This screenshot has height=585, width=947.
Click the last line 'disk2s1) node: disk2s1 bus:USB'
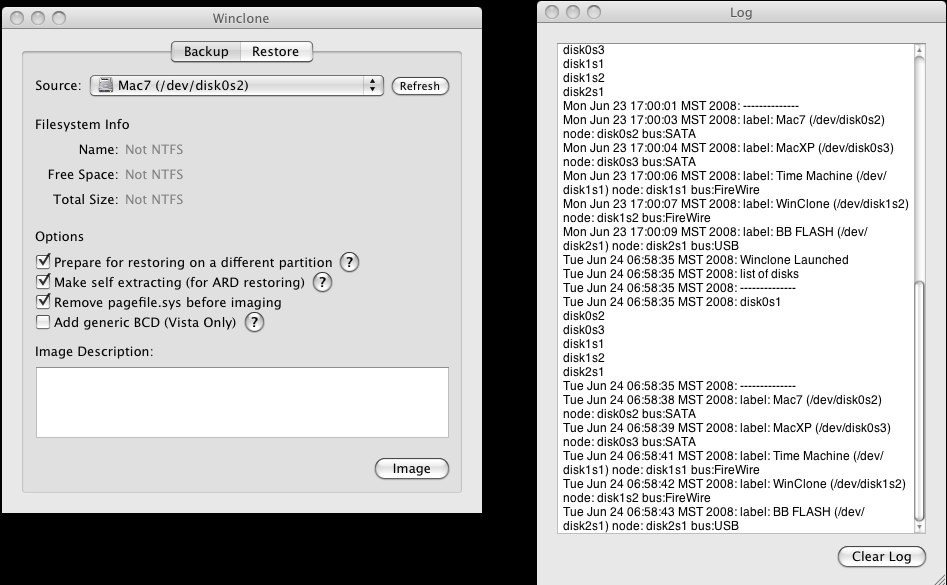pyautogui.click(x=651, y=526)
